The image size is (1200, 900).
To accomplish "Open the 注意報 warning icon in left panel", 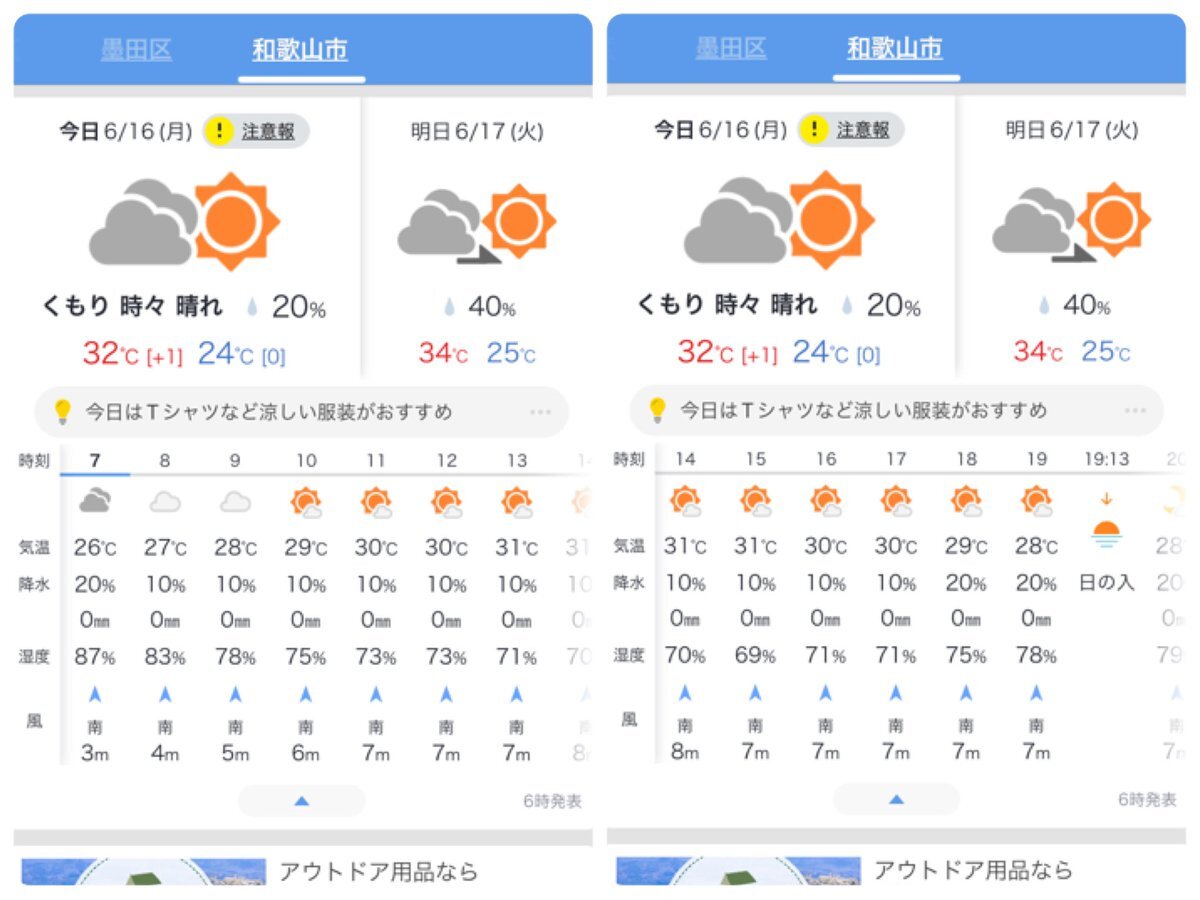I will coord(221,131).
